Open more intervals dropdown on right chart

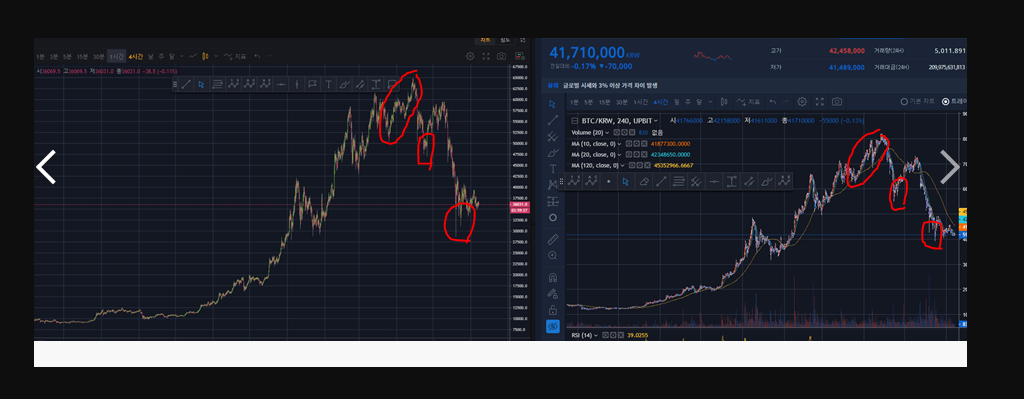click(x=711, y=102)
